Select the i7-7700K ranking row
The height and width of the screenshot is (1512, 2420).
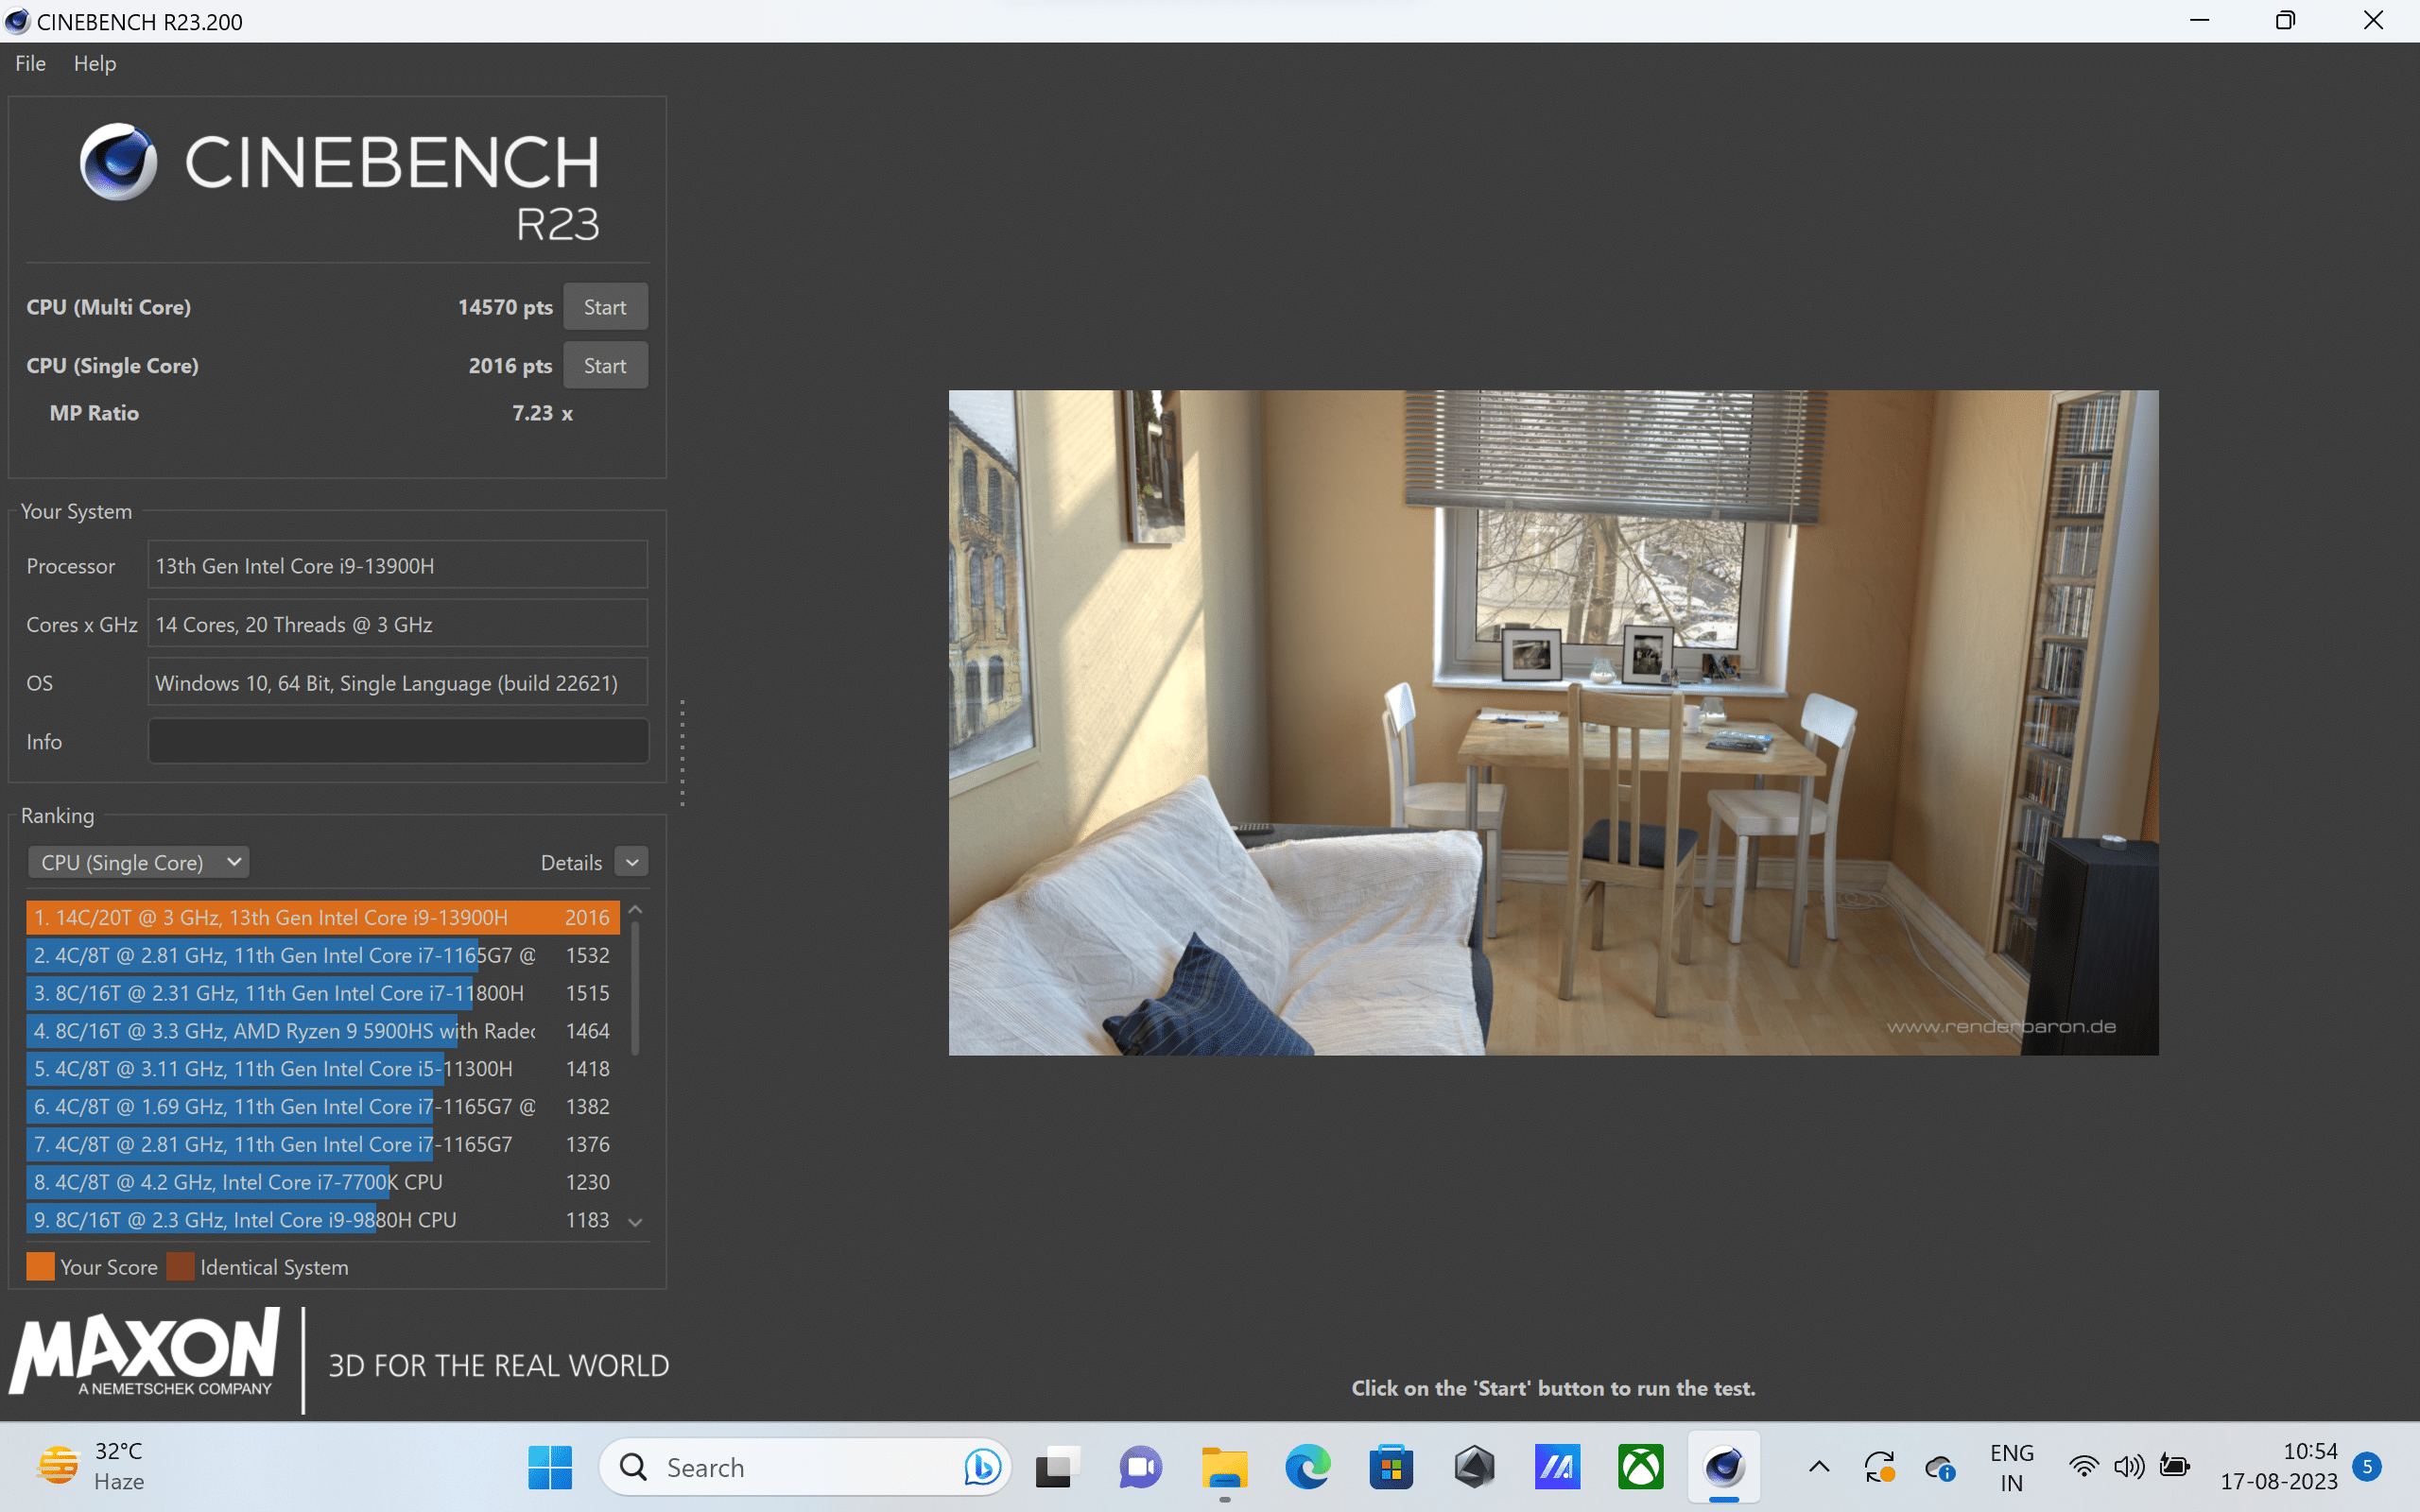(322, 1182)
